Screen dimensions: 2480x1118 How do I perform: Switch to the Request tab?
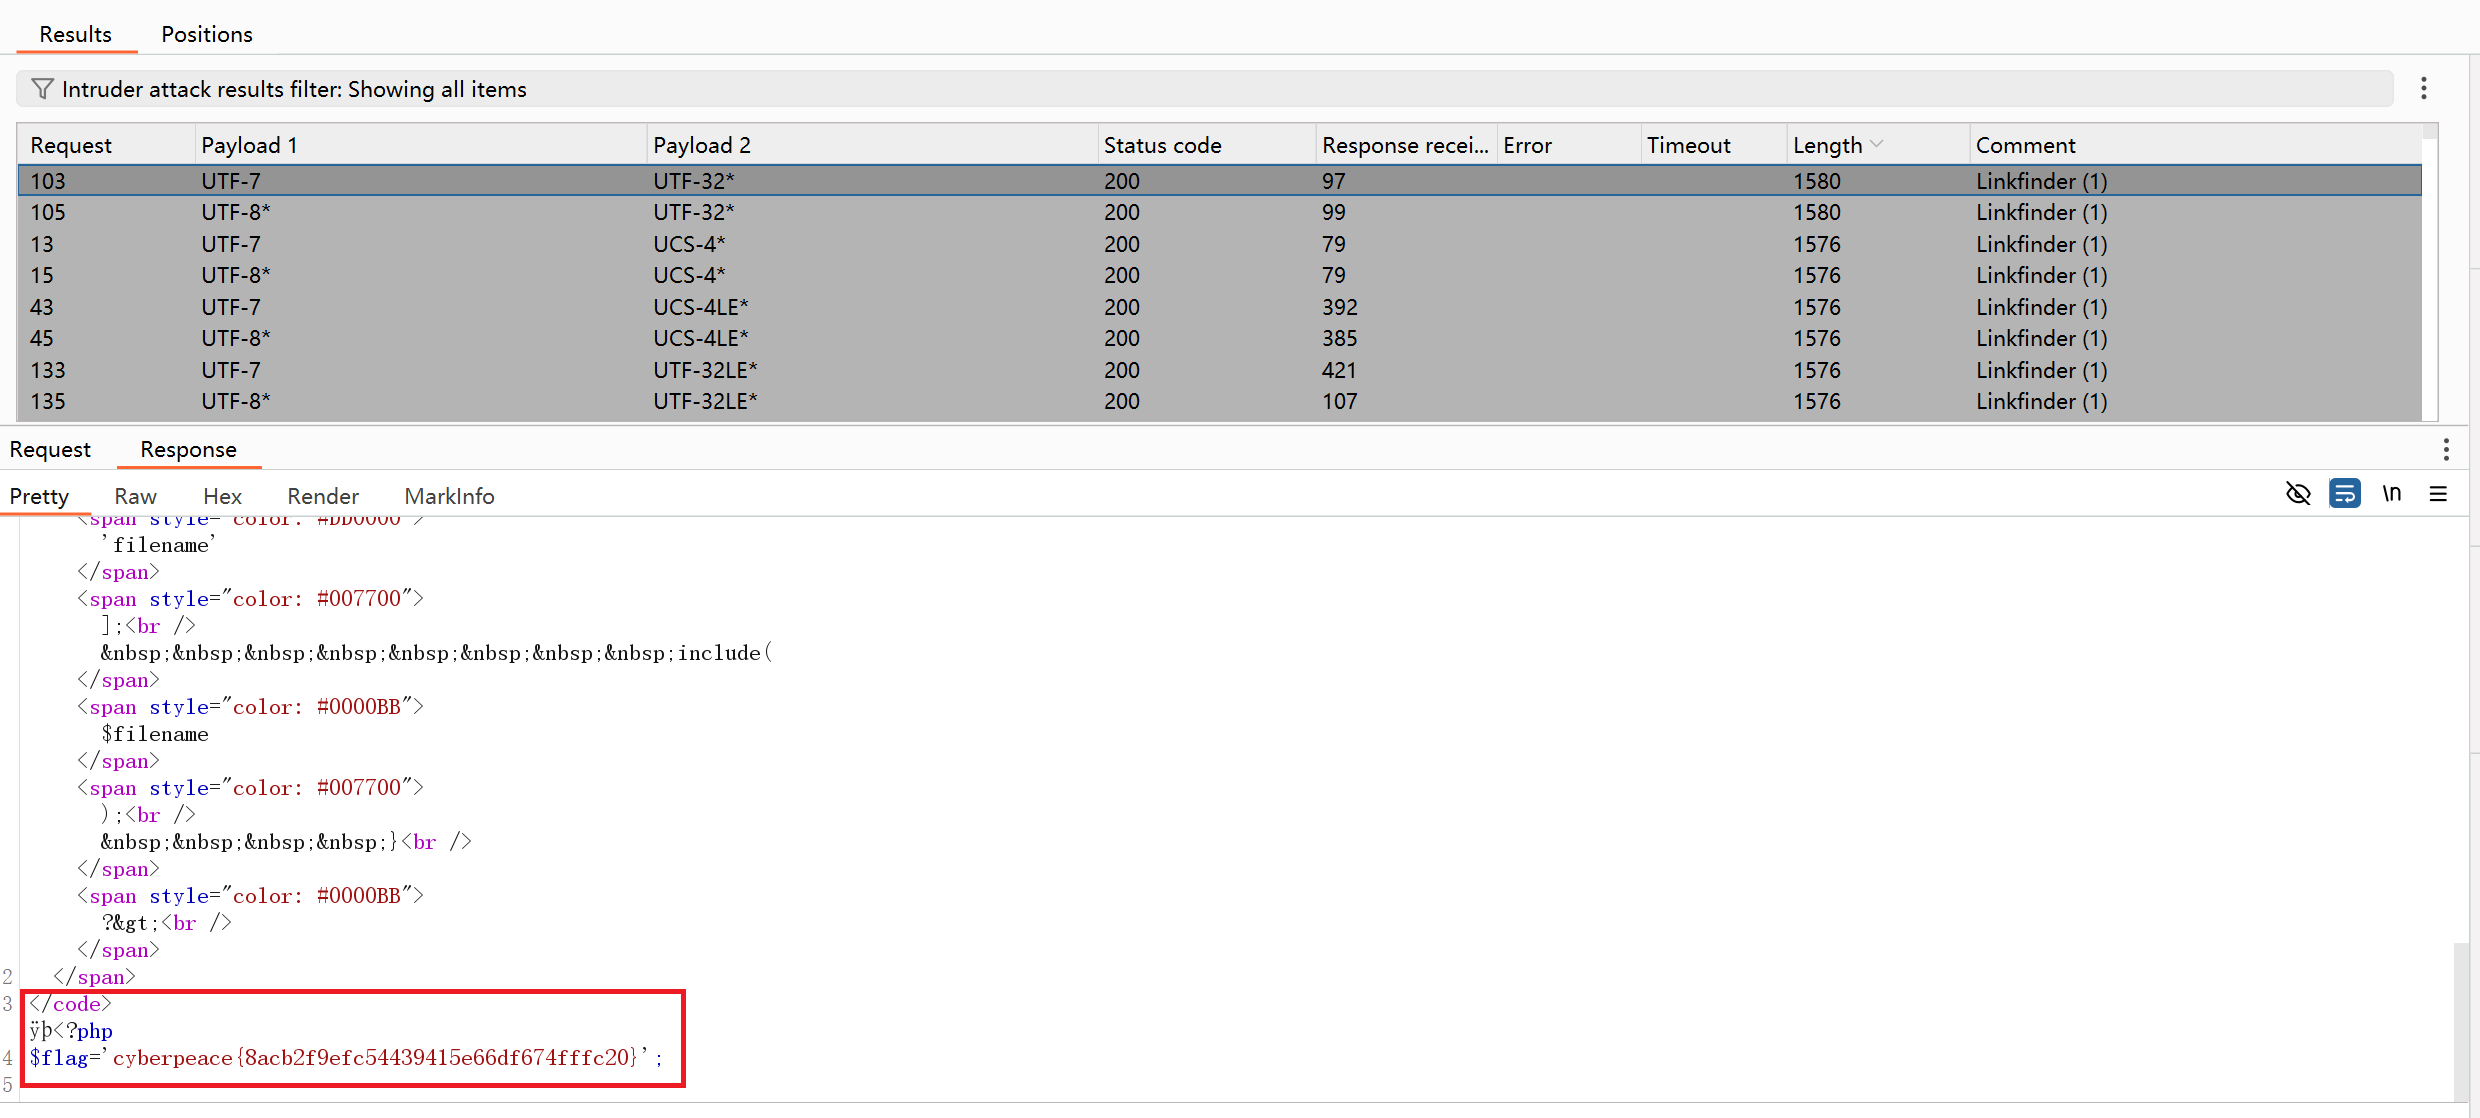pyautogui.click(x=50, y=450)
